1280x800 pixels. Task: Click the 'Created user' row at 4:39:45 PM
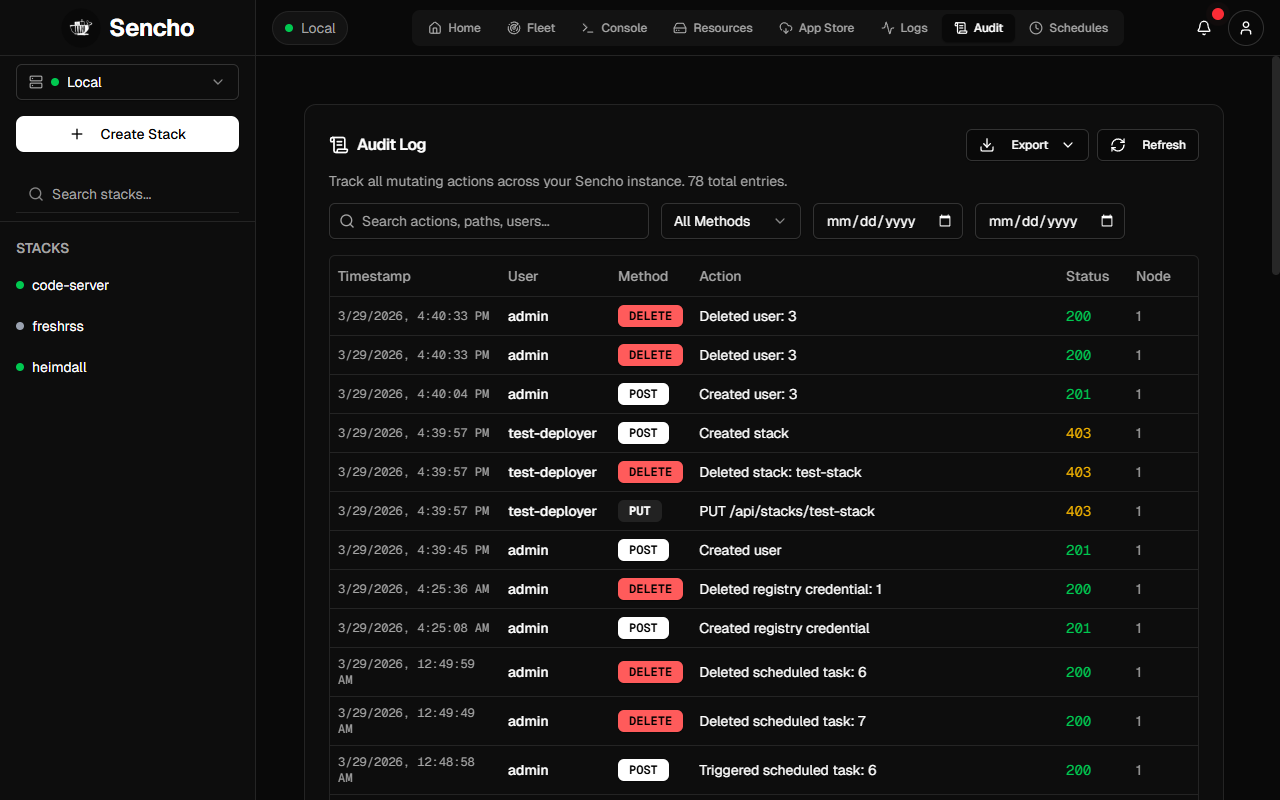pos(764,550)
